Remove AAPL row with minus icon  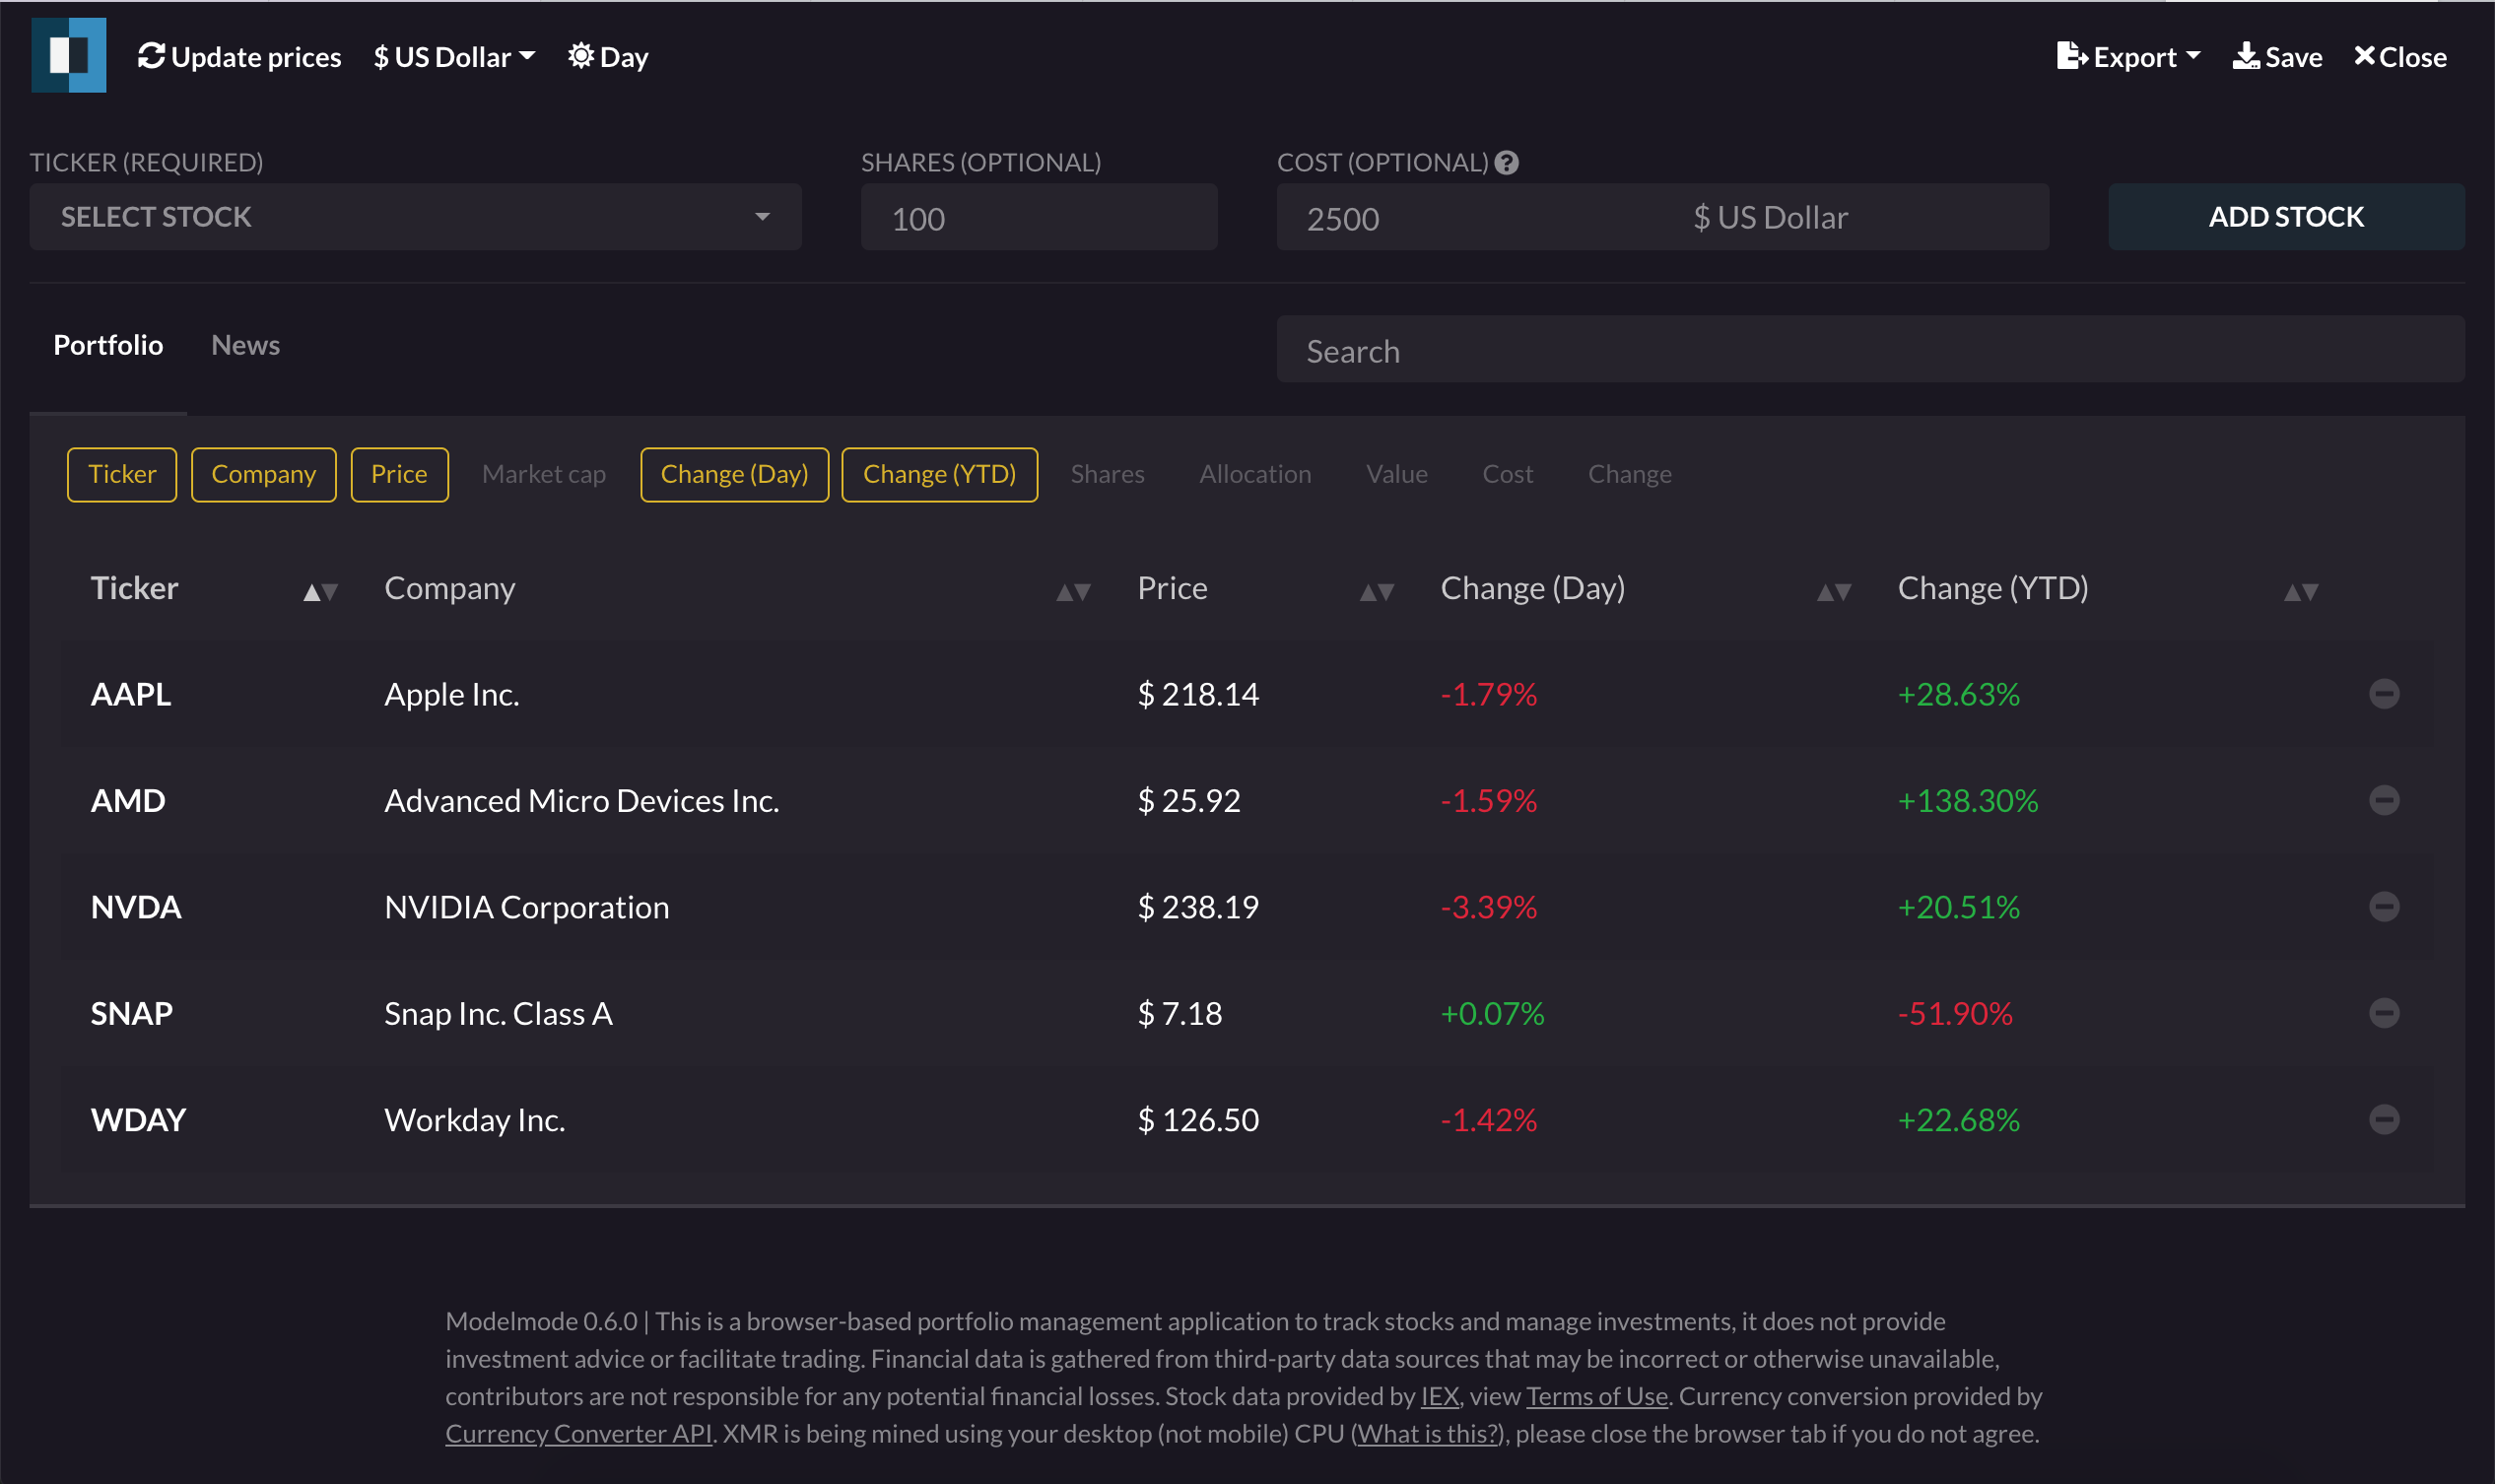(x=2383, y=693)
